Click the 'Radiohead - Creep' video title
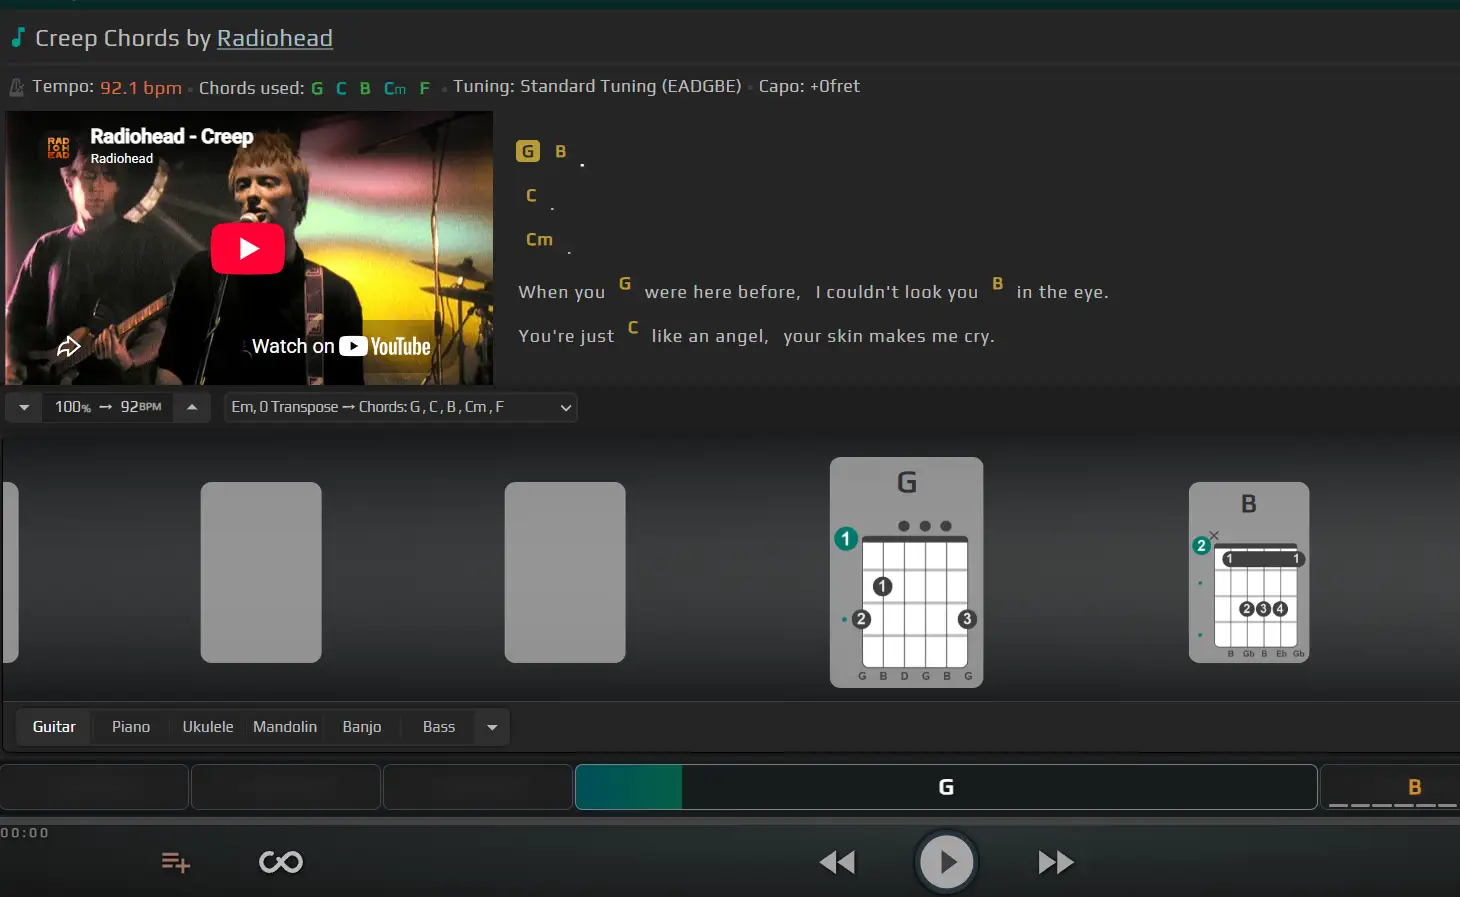The height and width of the screenshot is (897, 1460). click(x=172, y=136)
